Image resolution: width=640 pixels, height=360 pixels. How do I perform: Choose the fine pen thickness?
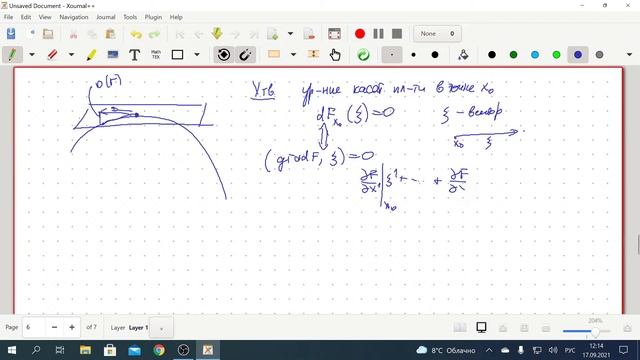coord(392,55)
